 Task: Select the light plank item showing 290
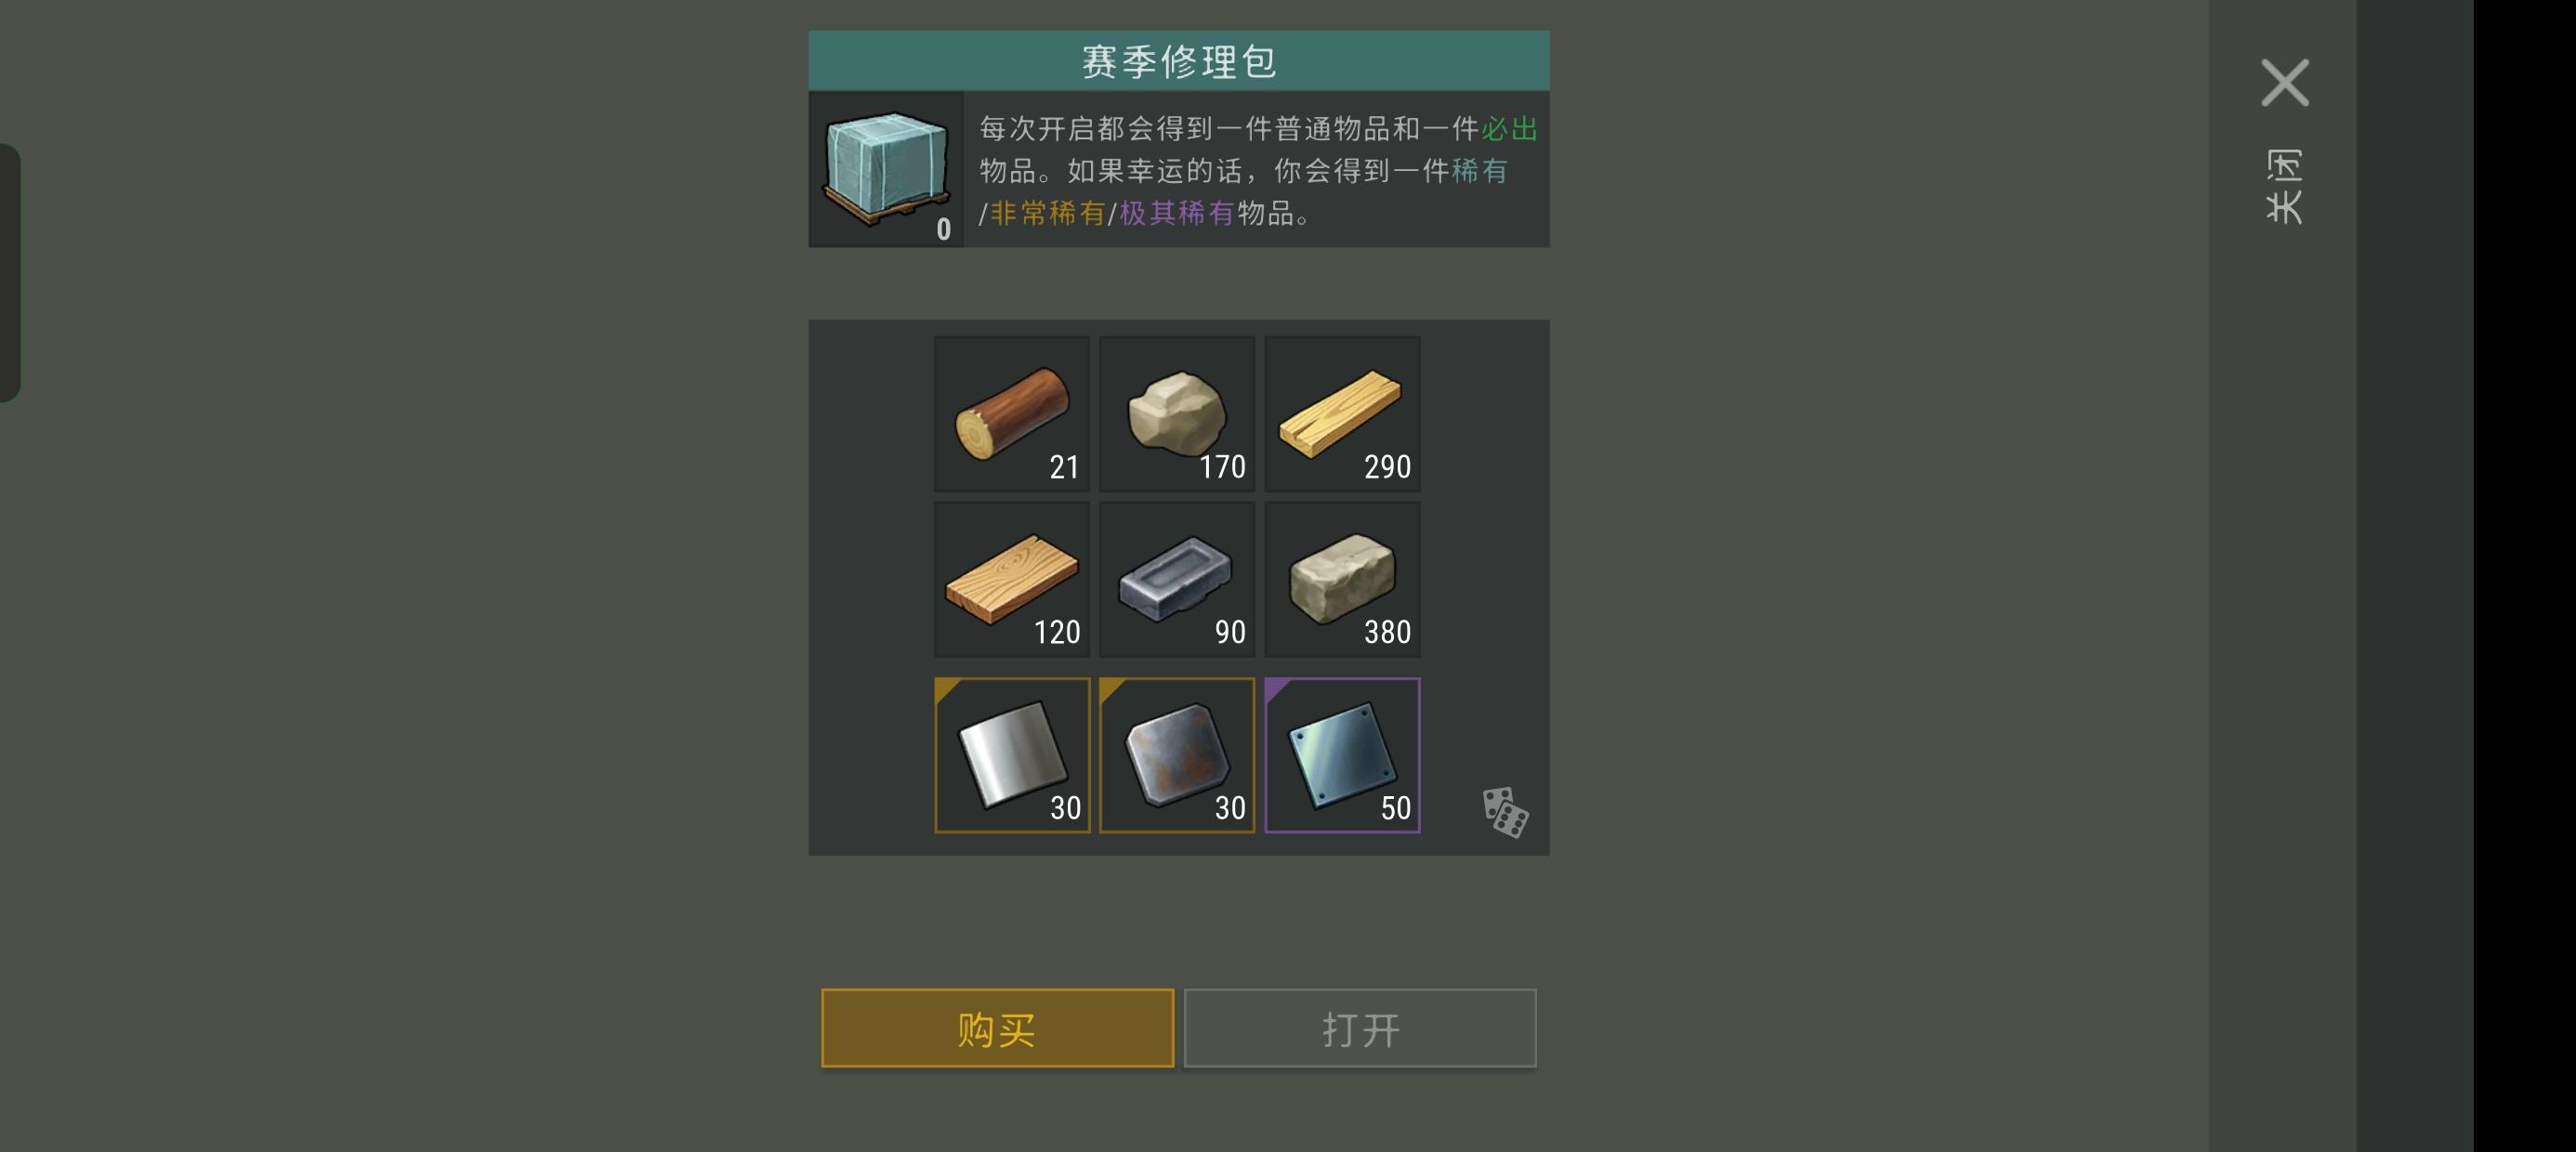click(1342, 413)
